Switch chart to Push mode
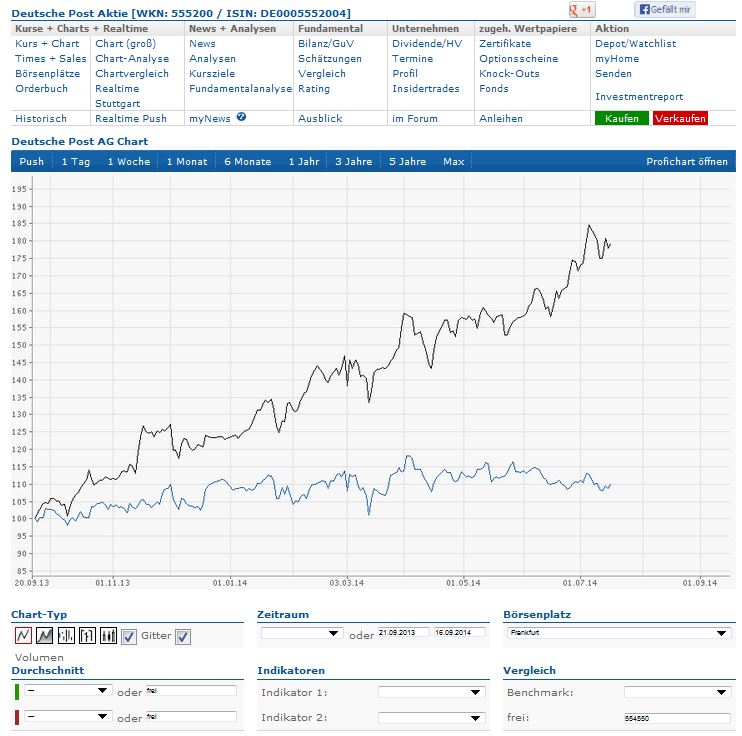 click(32, 161)
